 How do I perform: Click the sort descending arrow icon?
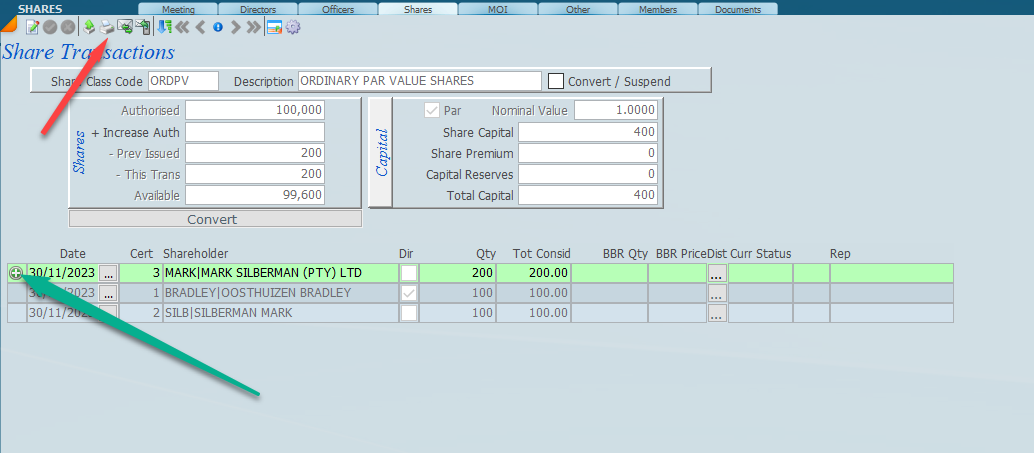coord(164,27)
